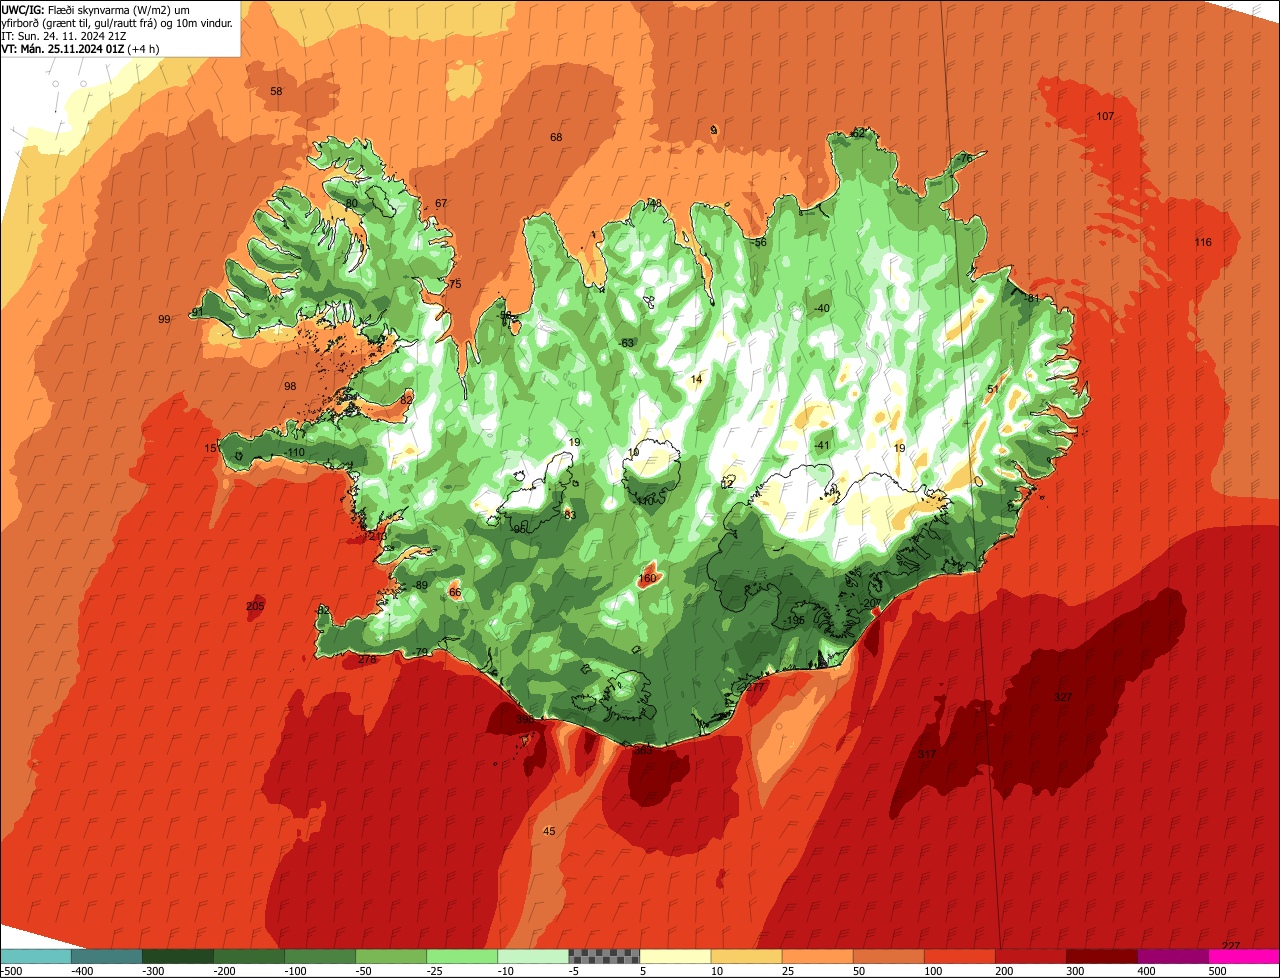The height and width of the screenshot is (978, 1280).
Task: Select the value 14 in central Iceland
Action: pyautogui.click(x=696, y=379)
